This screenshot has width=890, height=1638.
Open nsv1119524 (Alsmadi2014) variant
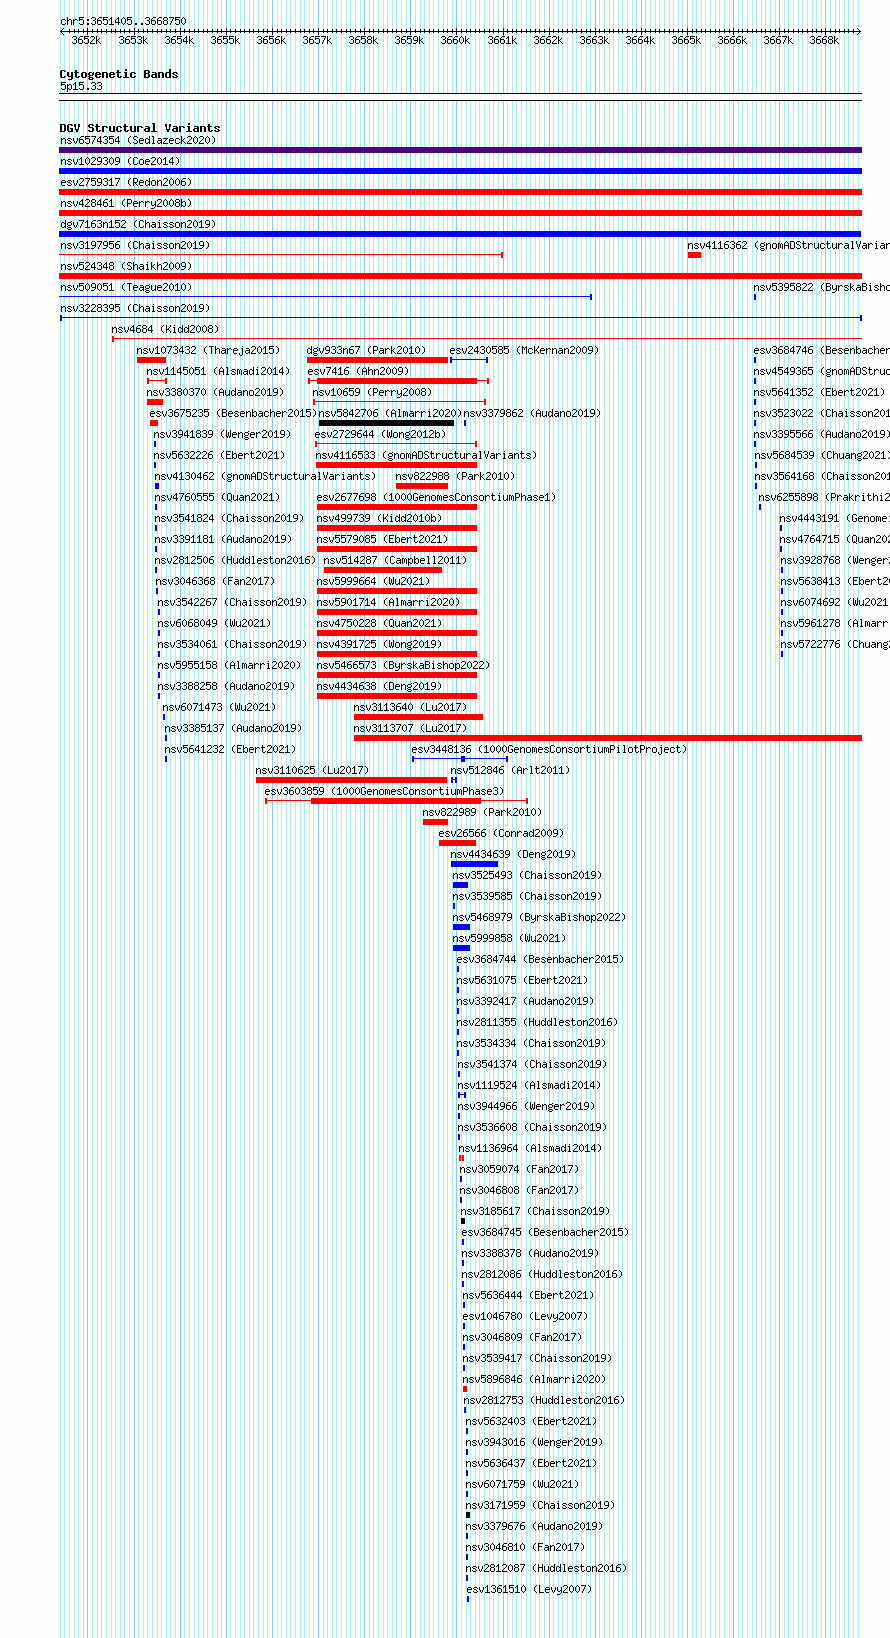[529, 1085]
